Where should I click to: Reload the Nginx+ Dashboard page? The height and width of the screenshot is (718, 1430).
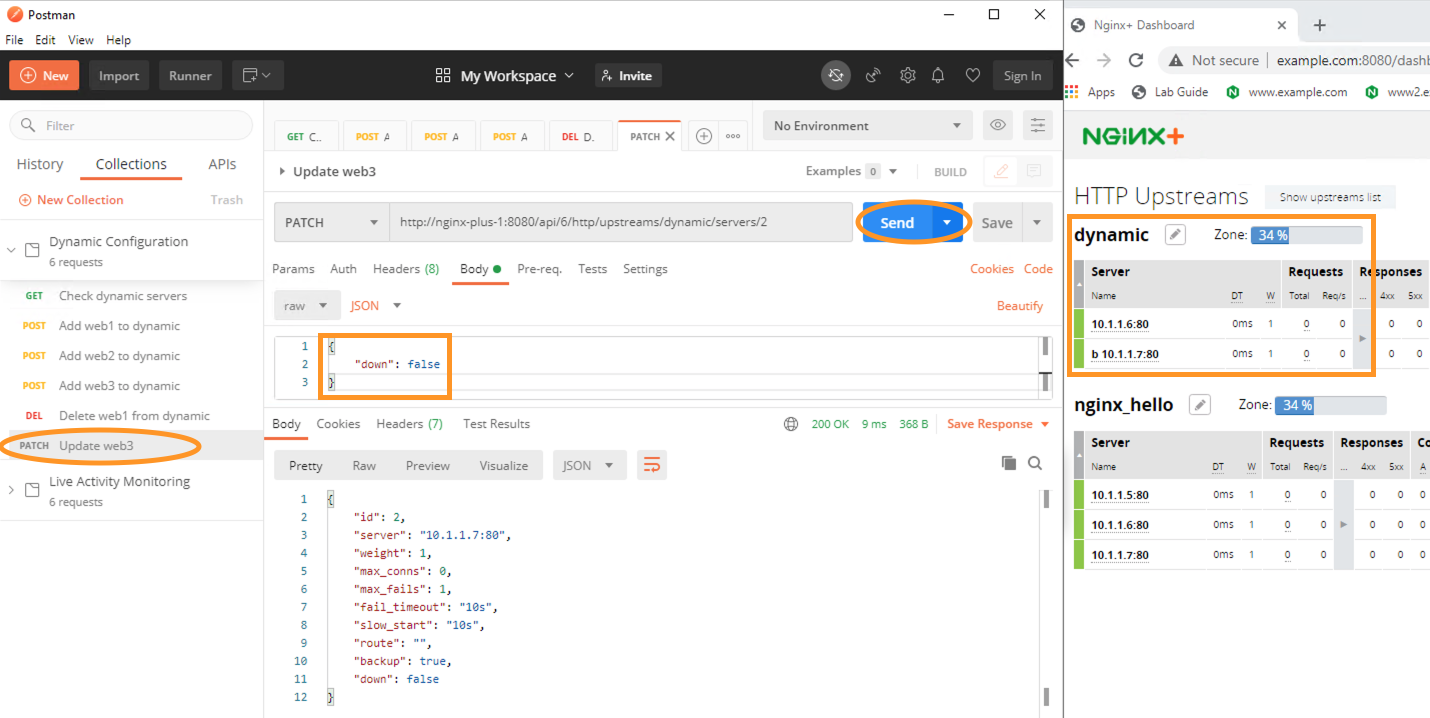(1136, 60)
